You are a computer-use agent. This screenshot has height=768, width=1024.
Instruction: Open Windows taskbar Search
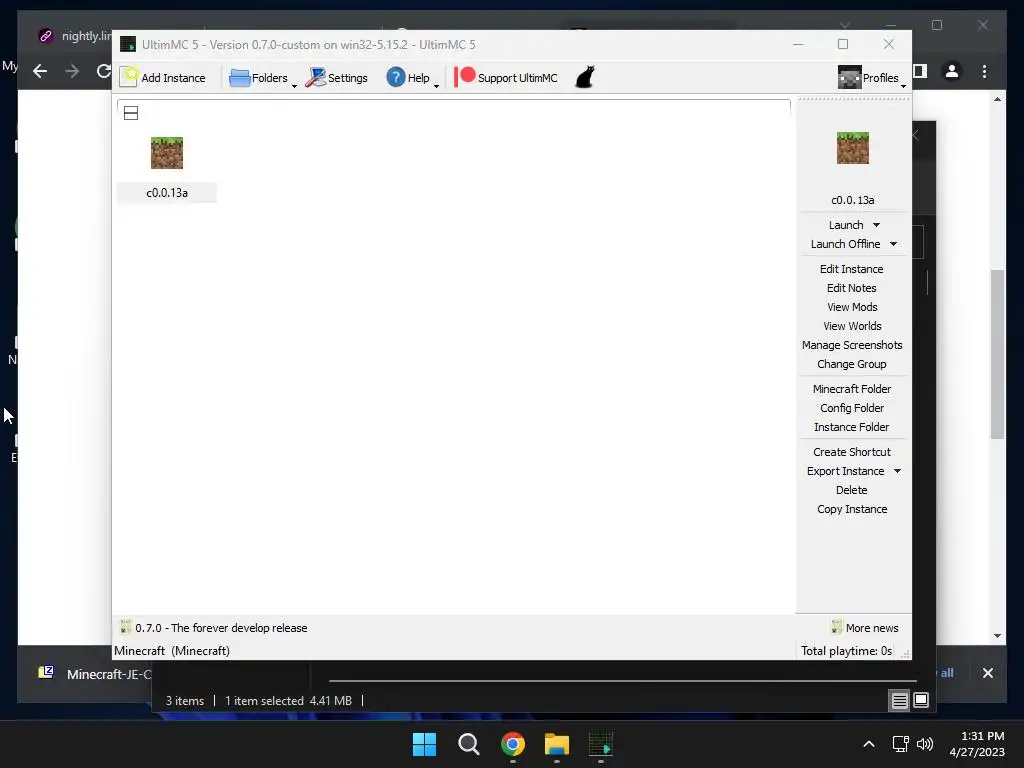[x=468, y=744]
